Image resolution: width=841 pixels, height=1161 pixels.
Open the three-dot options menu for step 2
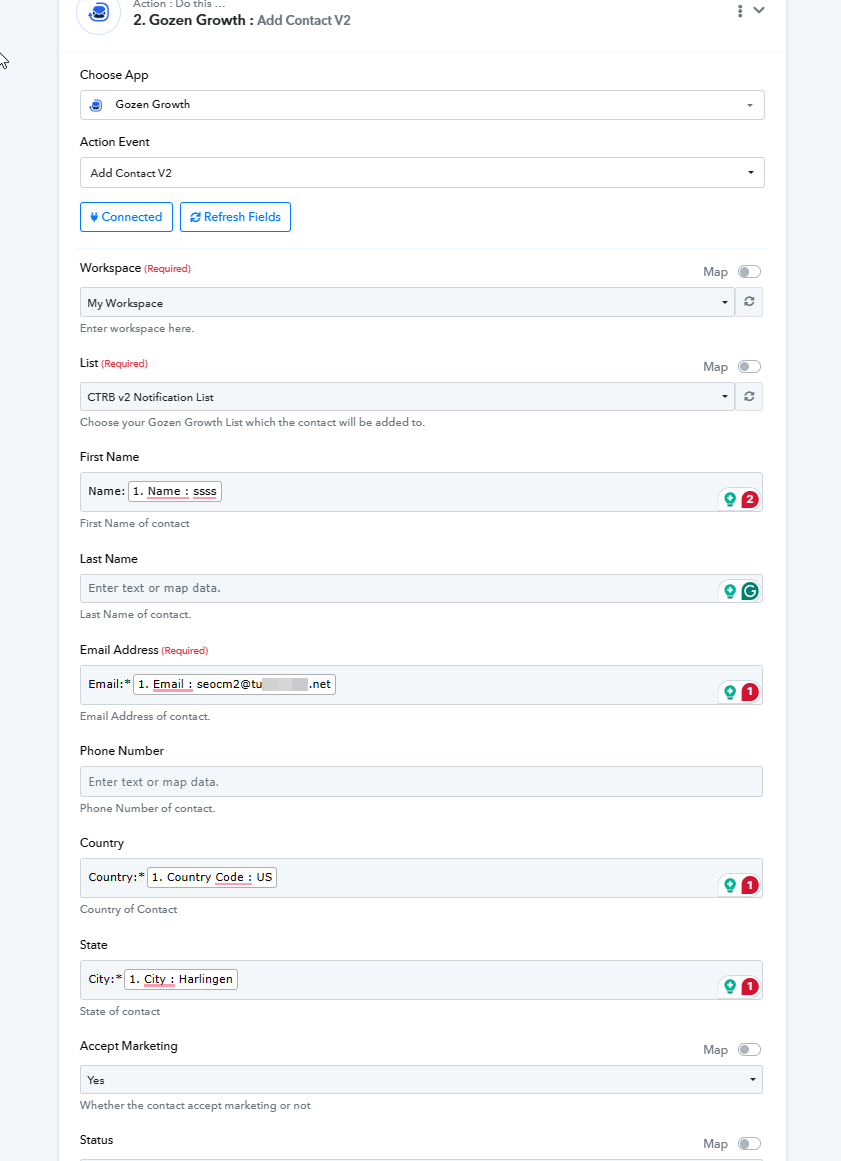740,10
